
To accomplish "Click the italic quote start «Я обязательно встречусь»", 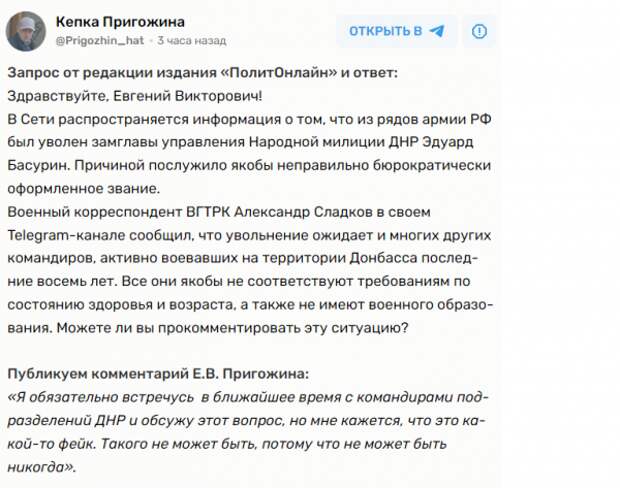I will tap(104, 397).
